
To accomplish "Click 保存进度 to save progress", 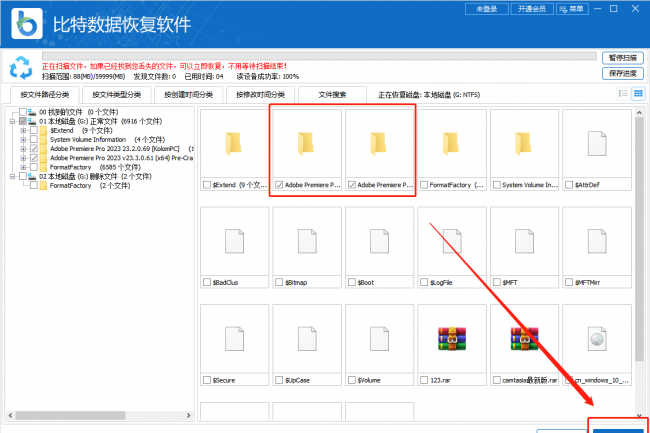I will (x=623, y=73).
